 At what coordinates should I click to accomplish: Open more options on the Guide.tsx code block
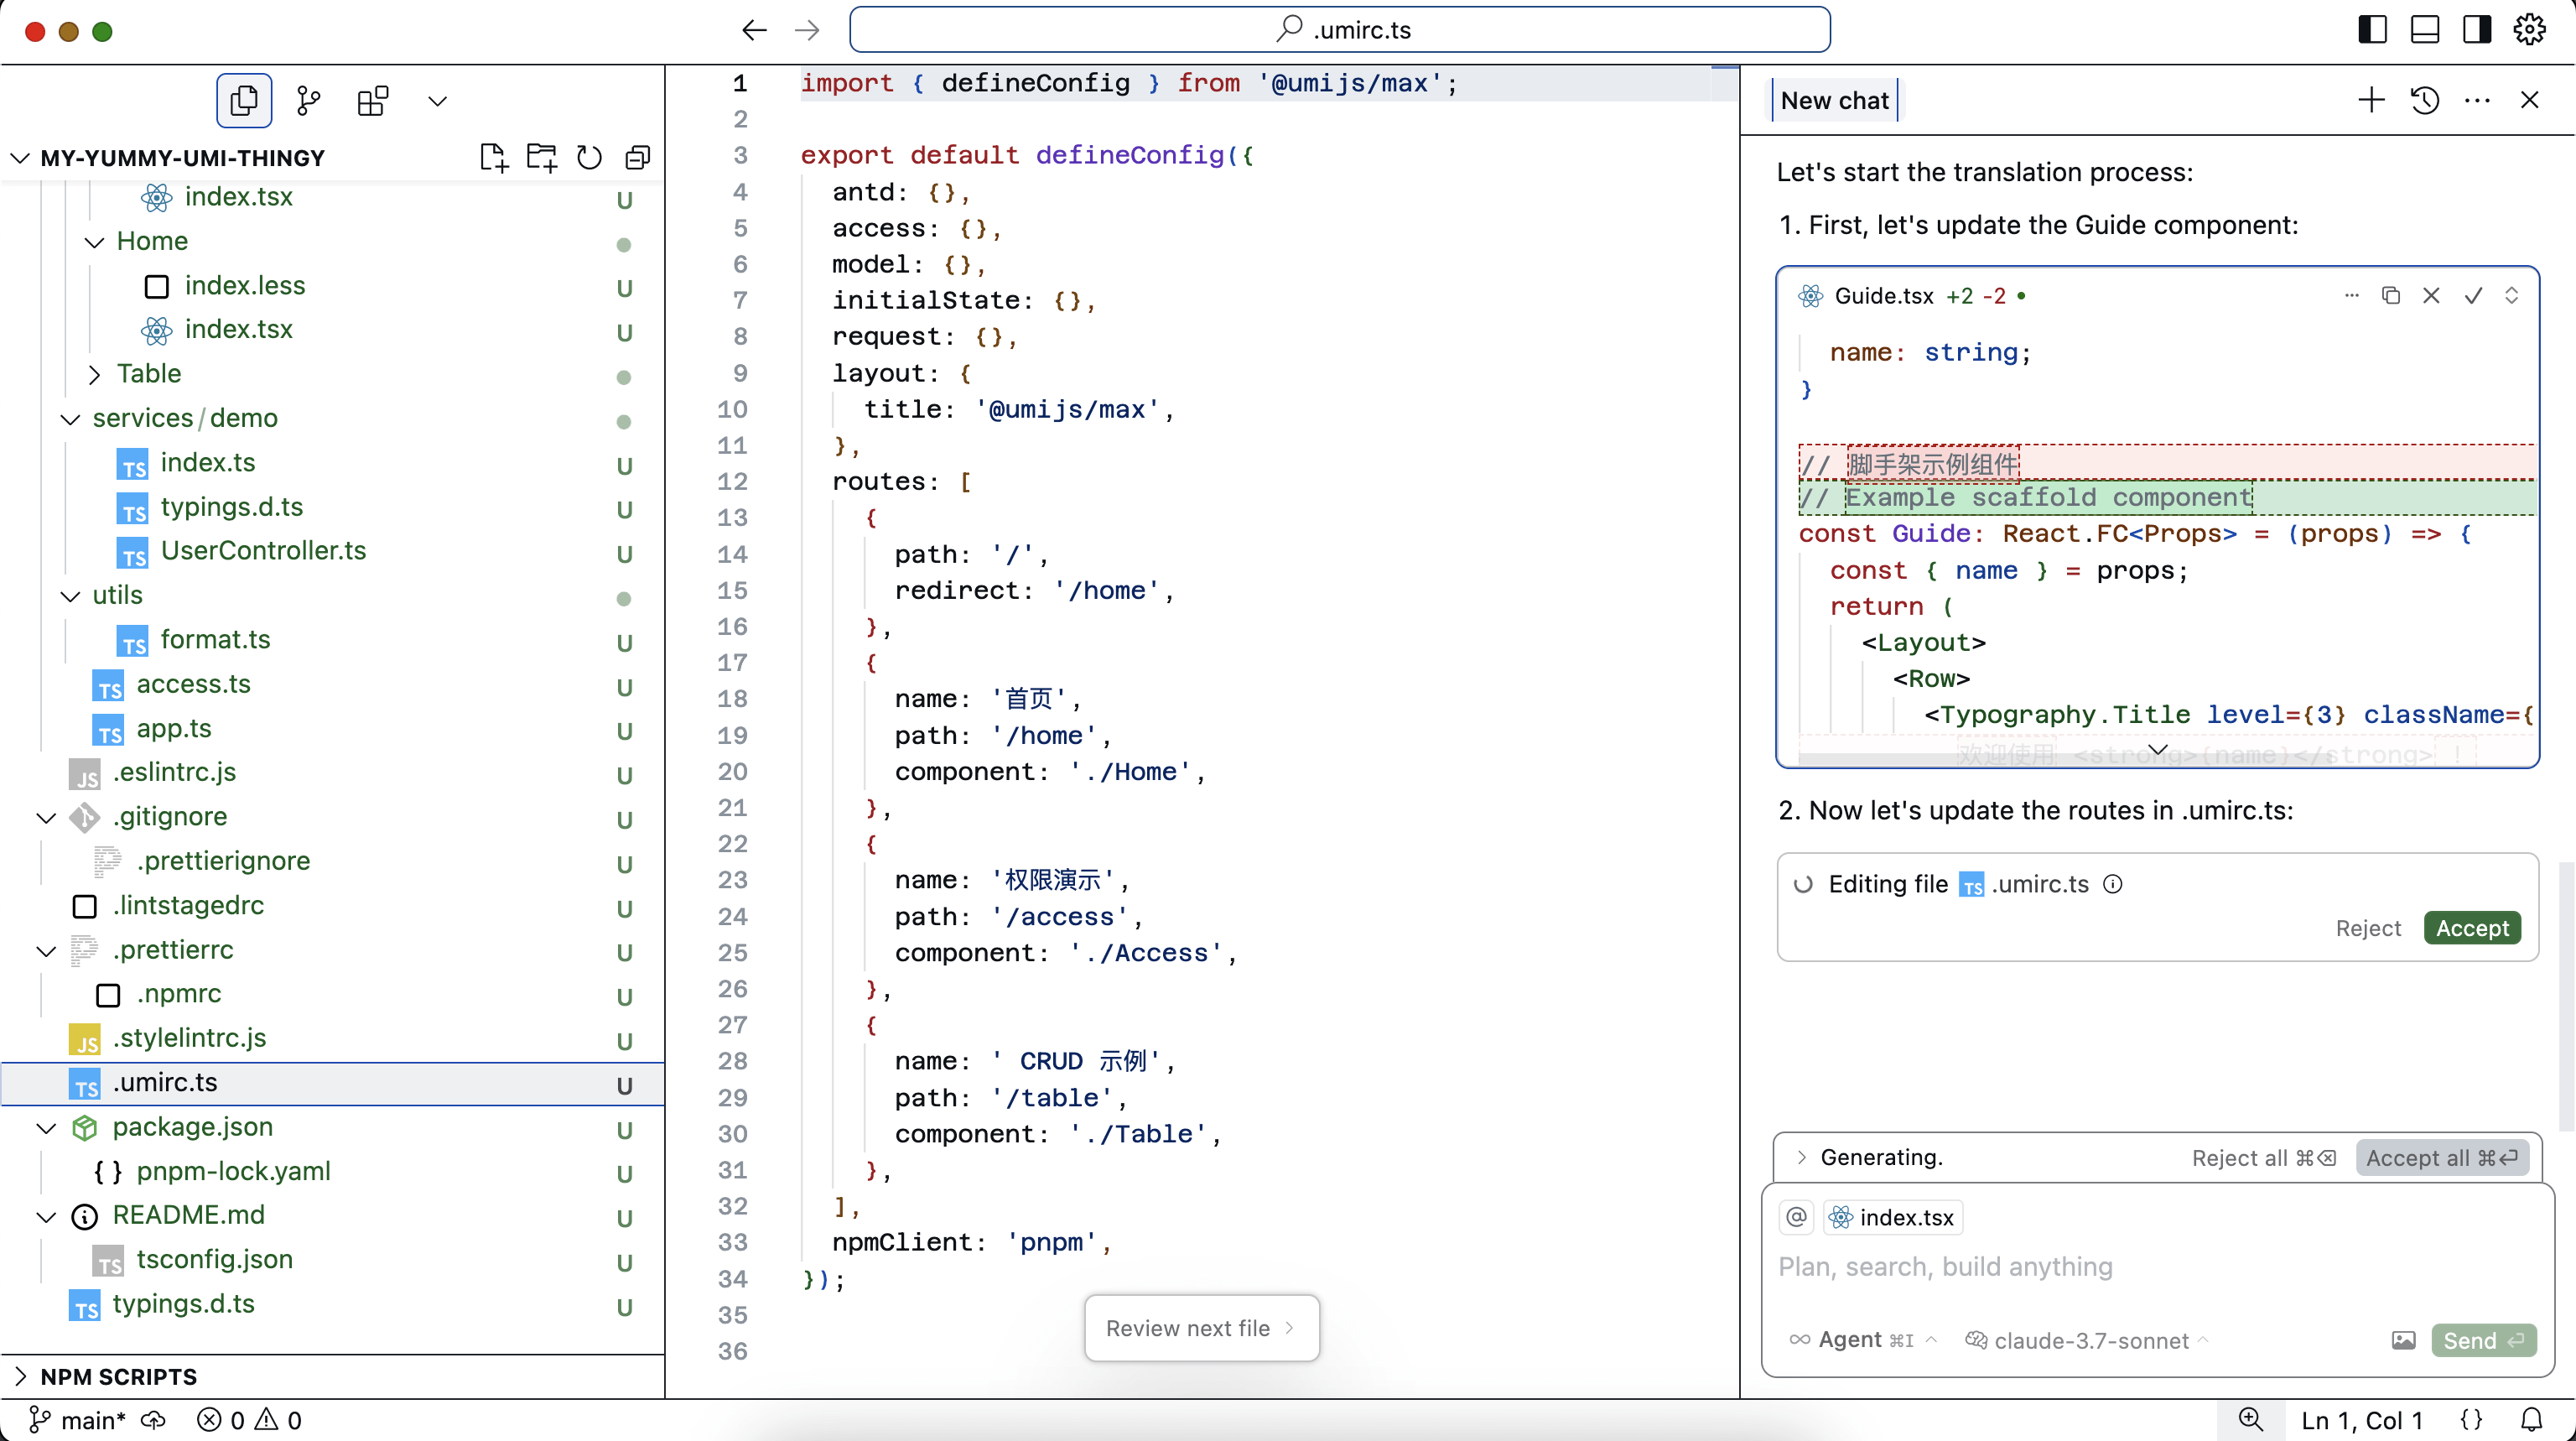coord(2351,295)
